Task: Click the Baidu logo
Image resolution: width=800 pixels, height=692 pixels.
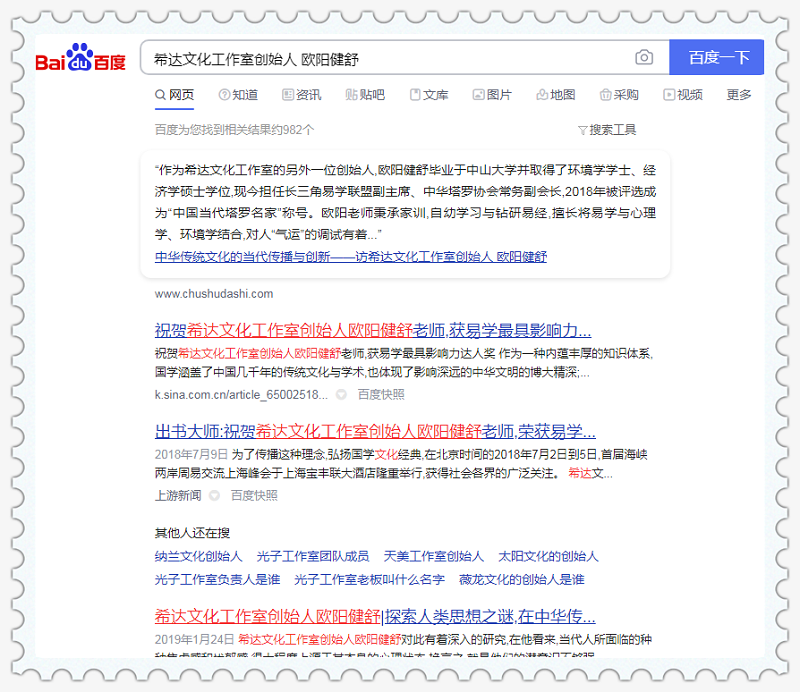Action: tap(81, 59)
